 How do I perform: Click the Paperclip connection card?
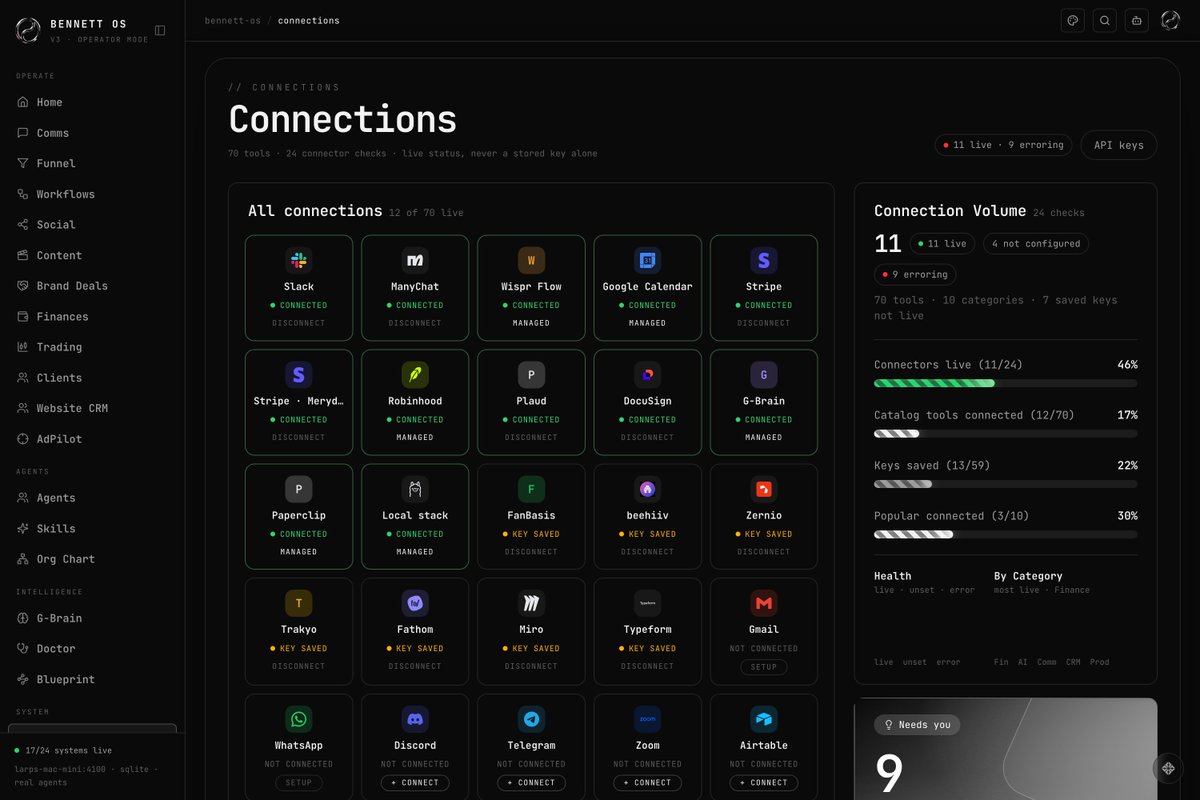coord(299,516)
